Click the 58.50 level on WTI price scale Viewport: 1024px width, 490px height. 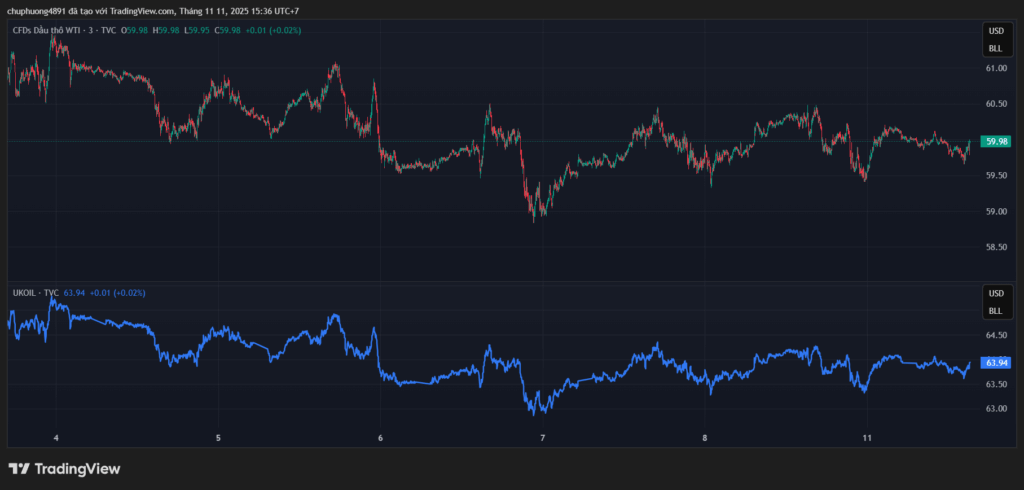(x=996, y=247)
